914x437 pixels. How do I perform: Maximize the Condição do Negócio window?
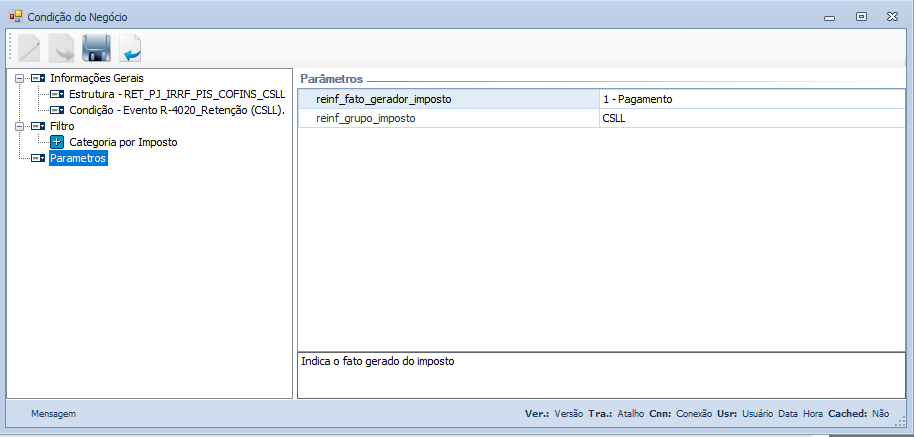[861, 17]
